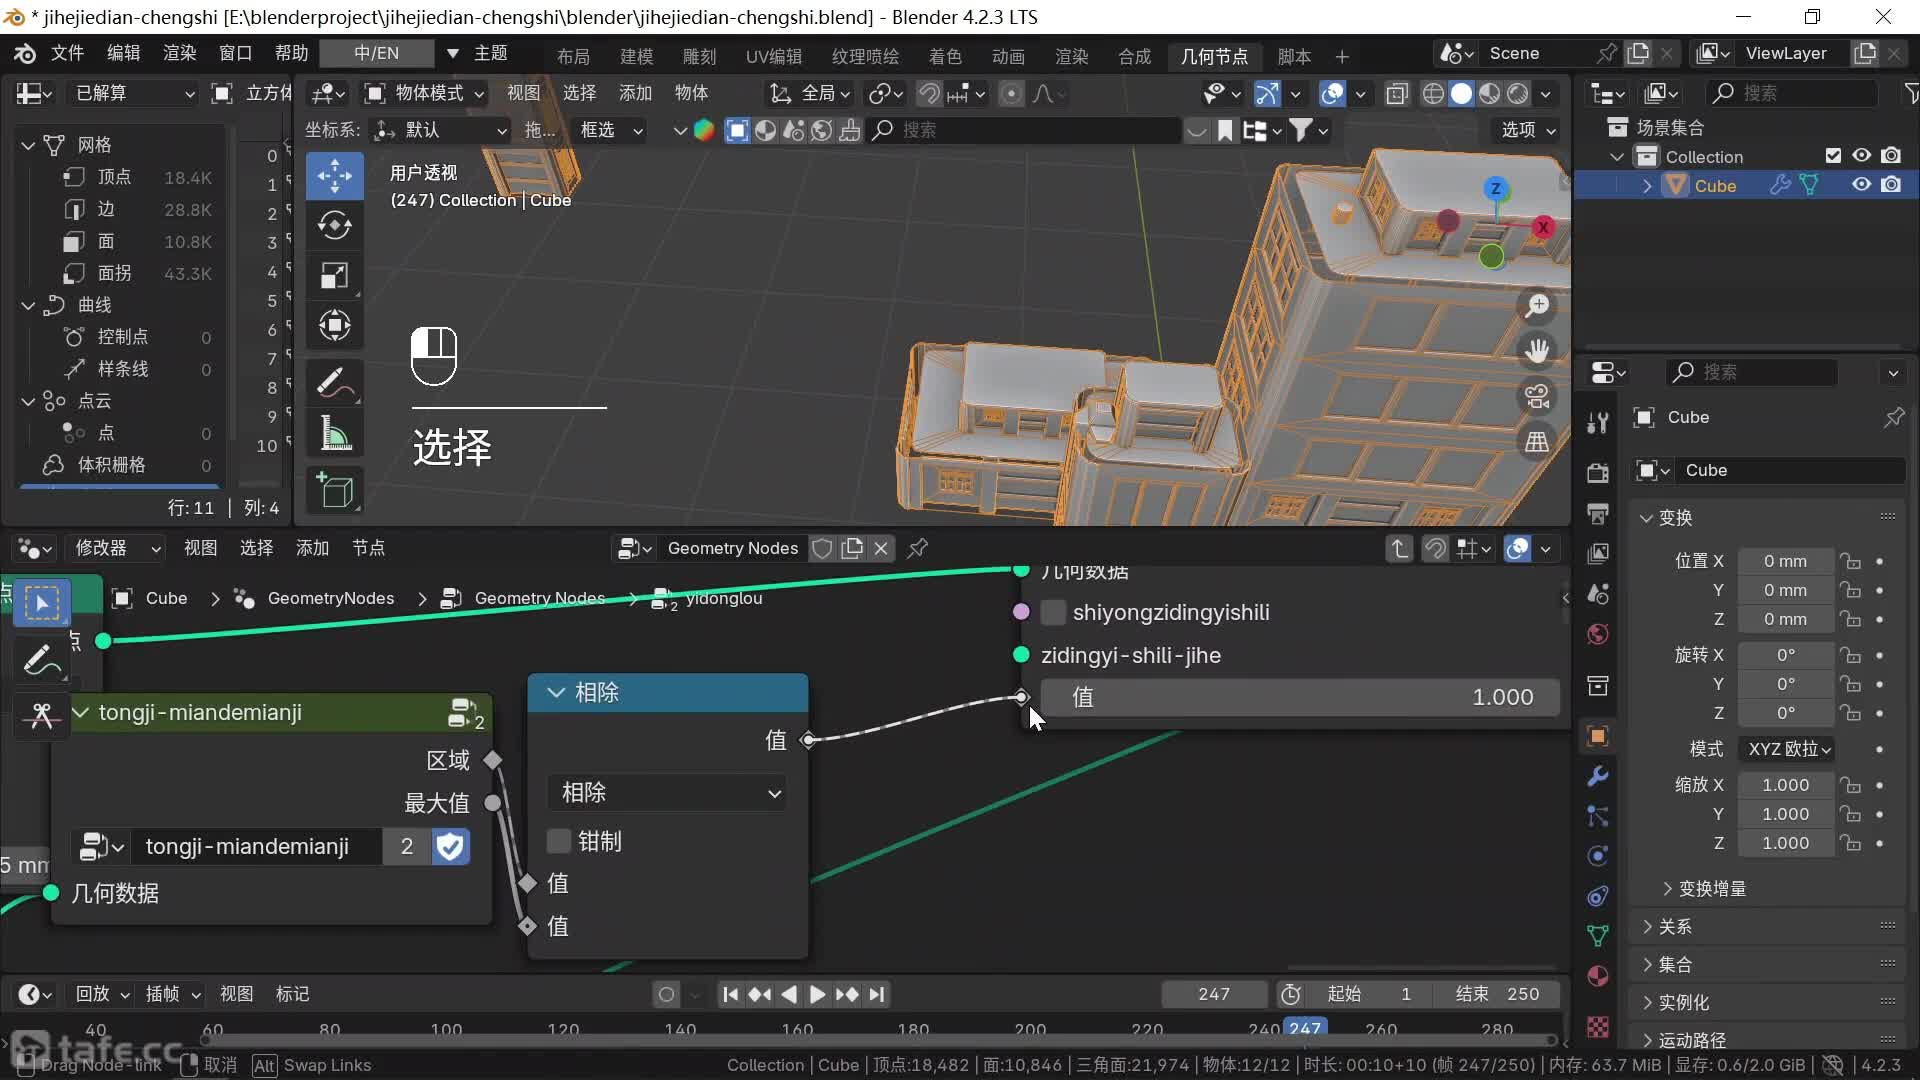
Task: Enable the shiyongzidingyishili checkbox
Action: pyautogui.click(x=1053, y=612)
